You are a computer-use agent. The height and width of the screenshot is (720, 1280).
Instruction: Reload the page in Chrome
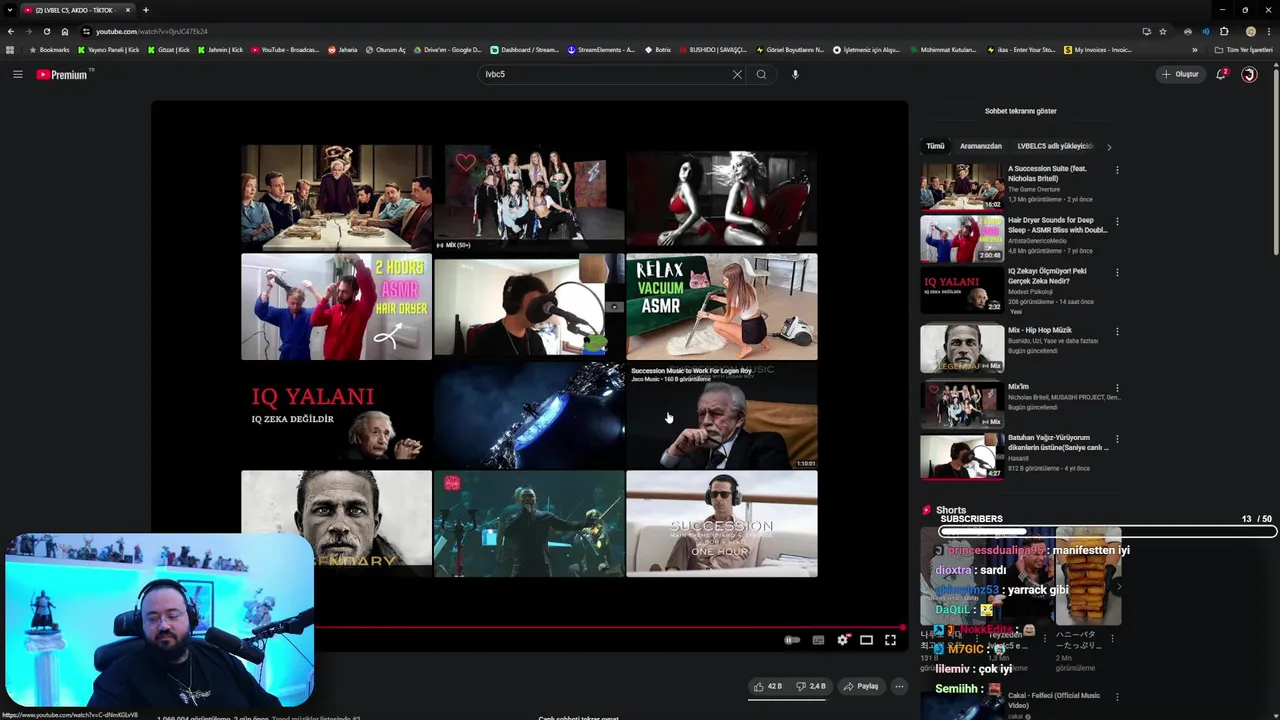click(46, 31)
